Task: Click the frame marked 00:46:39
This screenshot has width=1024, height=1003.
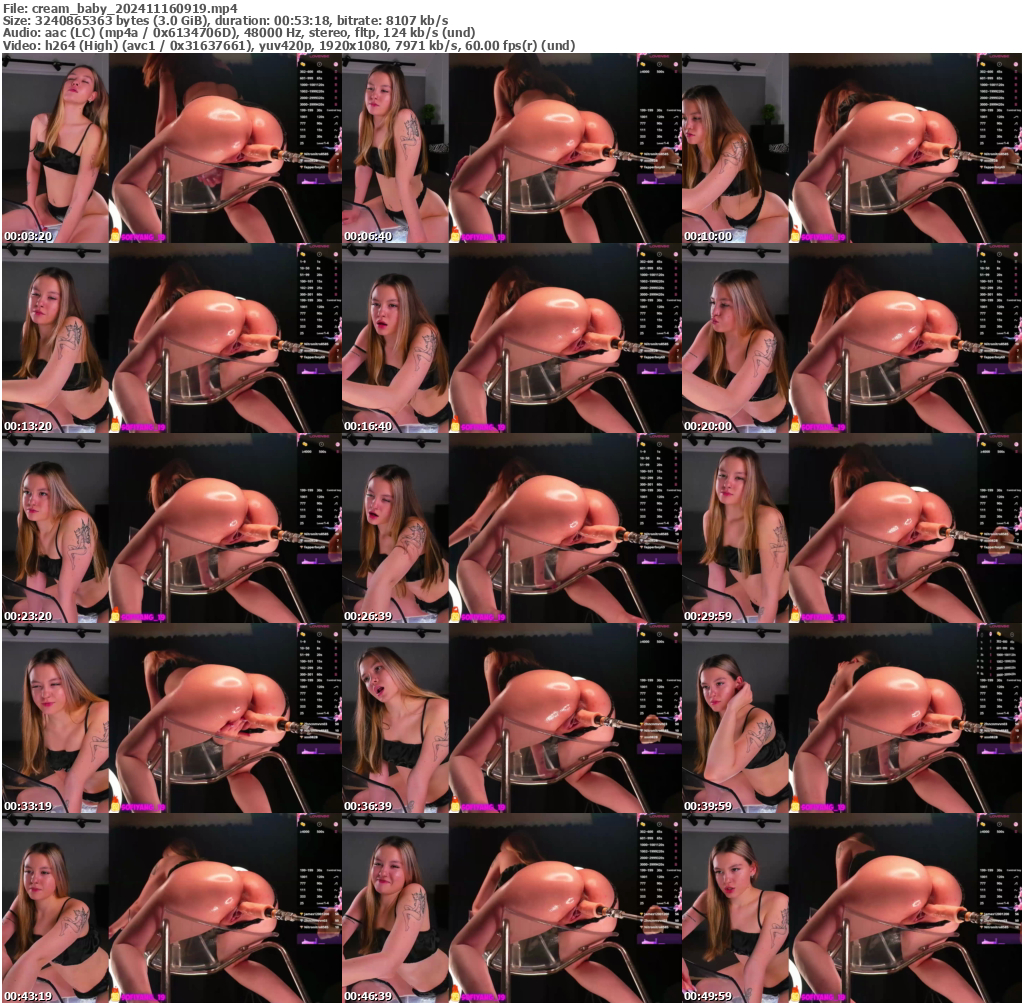Action: (511, 908)
